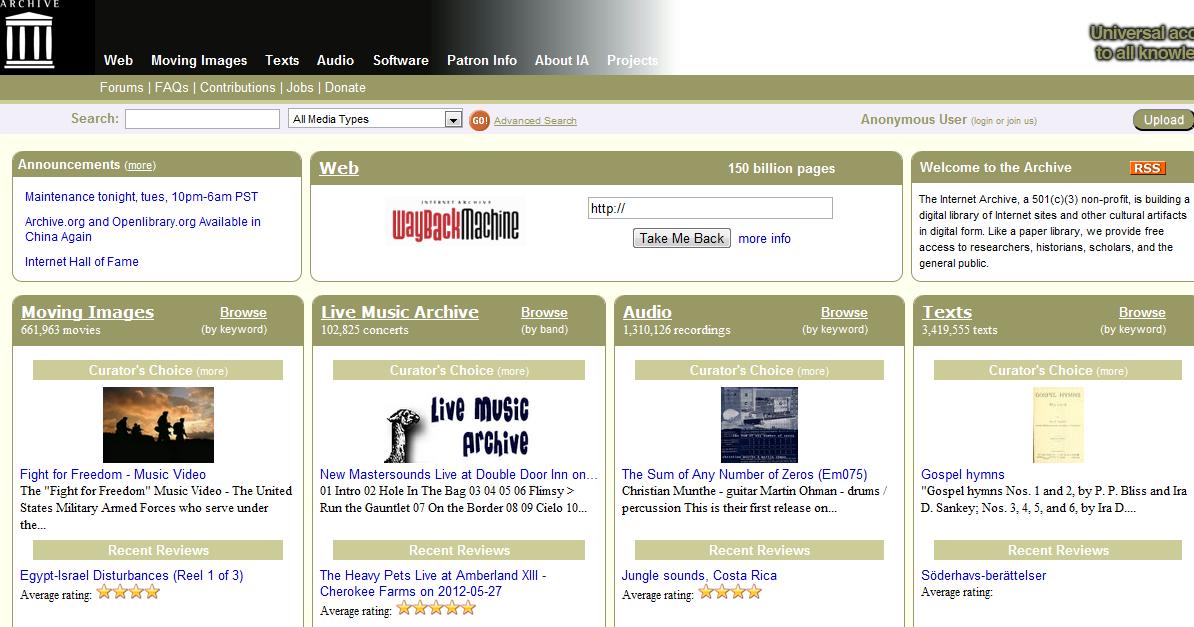Select Texts in the top navigation
This screenshot has width=1194, height=627.
point(282,60)
